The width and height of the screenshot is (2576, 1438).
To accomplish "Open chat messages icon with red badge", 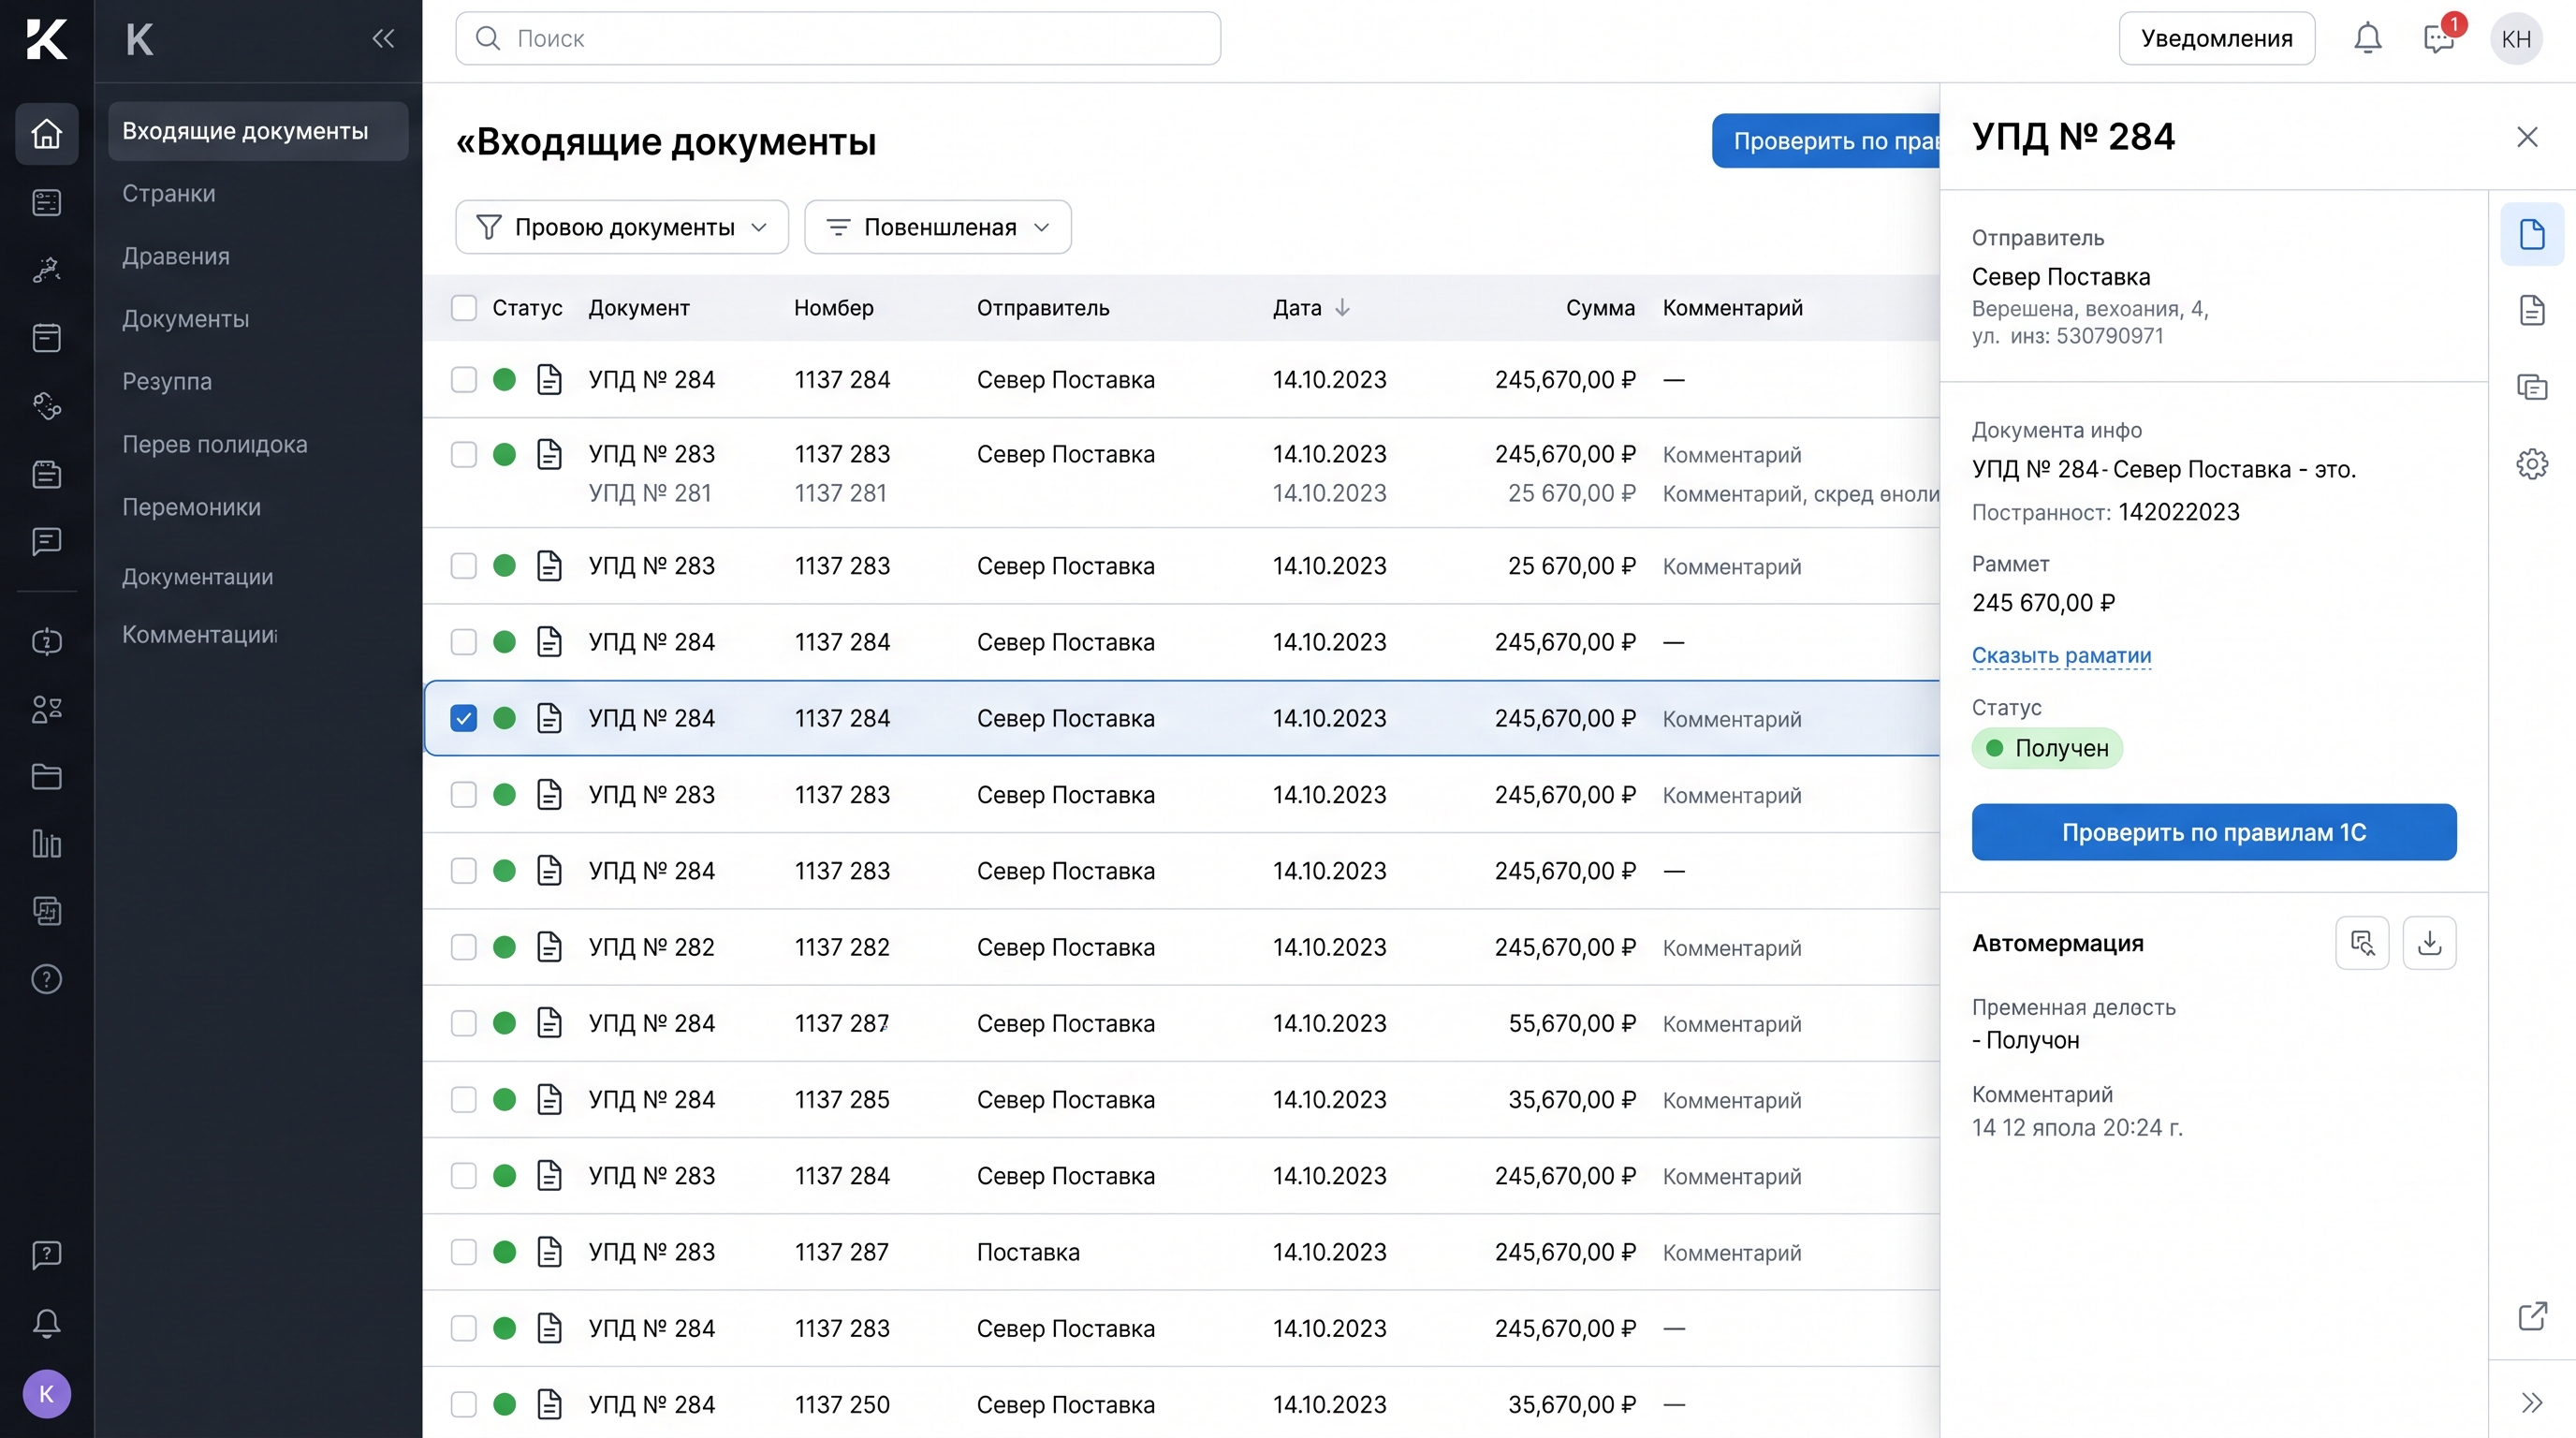I will click(2439, 39).
